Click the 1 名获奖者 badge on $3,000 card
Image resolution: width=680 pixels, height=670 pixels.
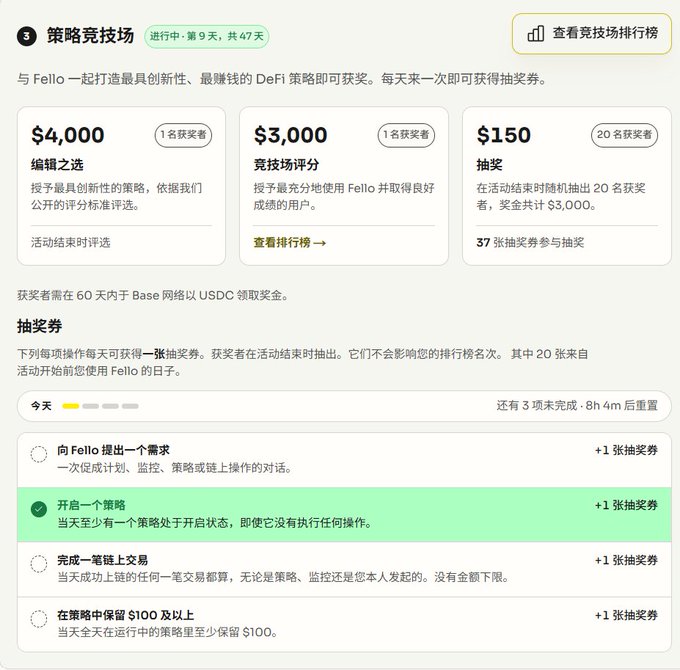[406, 135]
